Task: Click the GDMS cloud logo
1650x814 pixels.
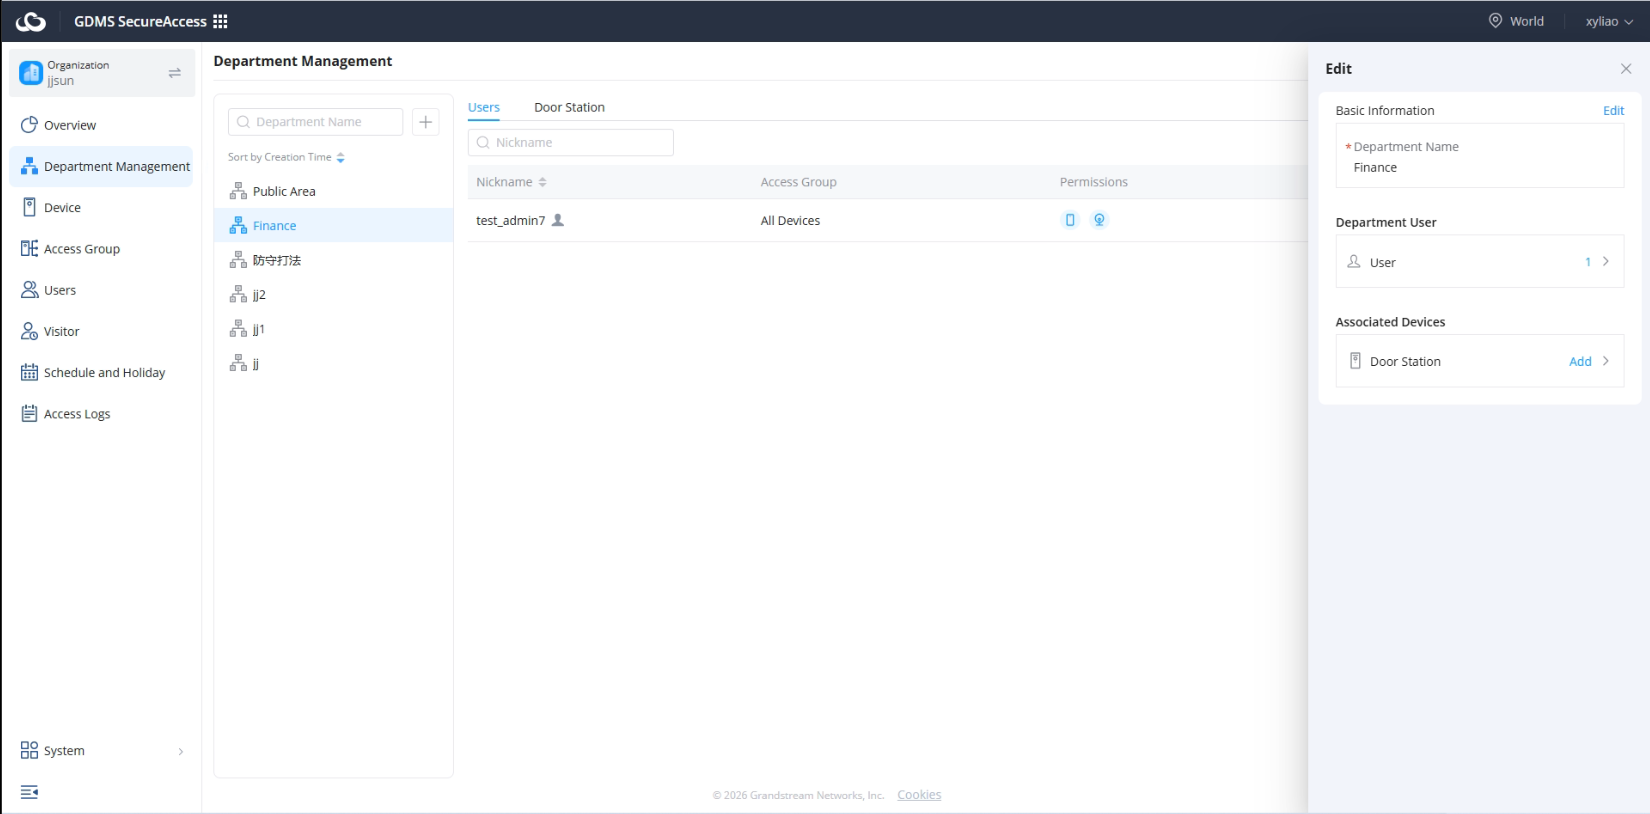Action: pos(31,21)
